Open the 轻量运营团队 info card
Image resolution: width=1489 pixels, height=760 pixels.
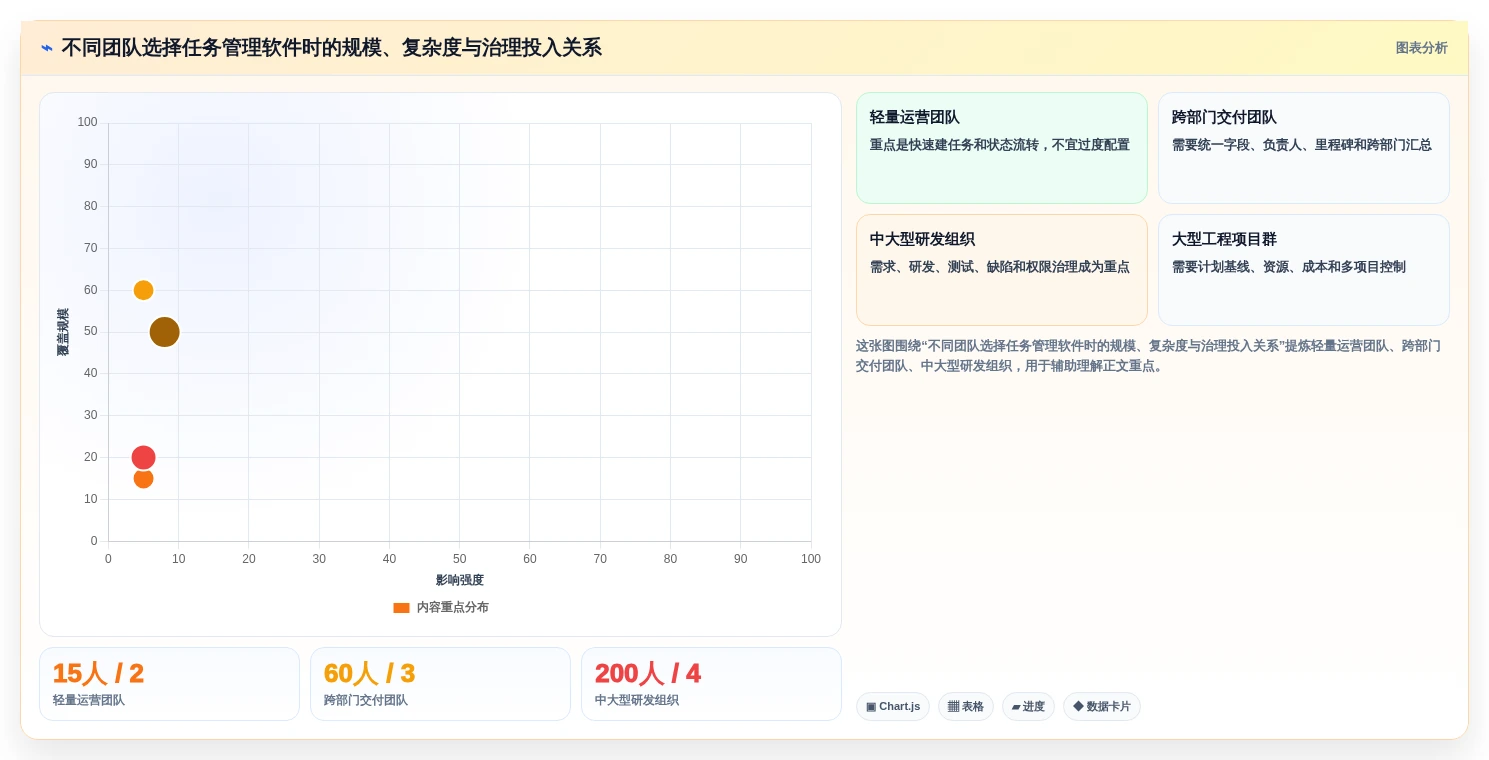[x=1001, y=148]
